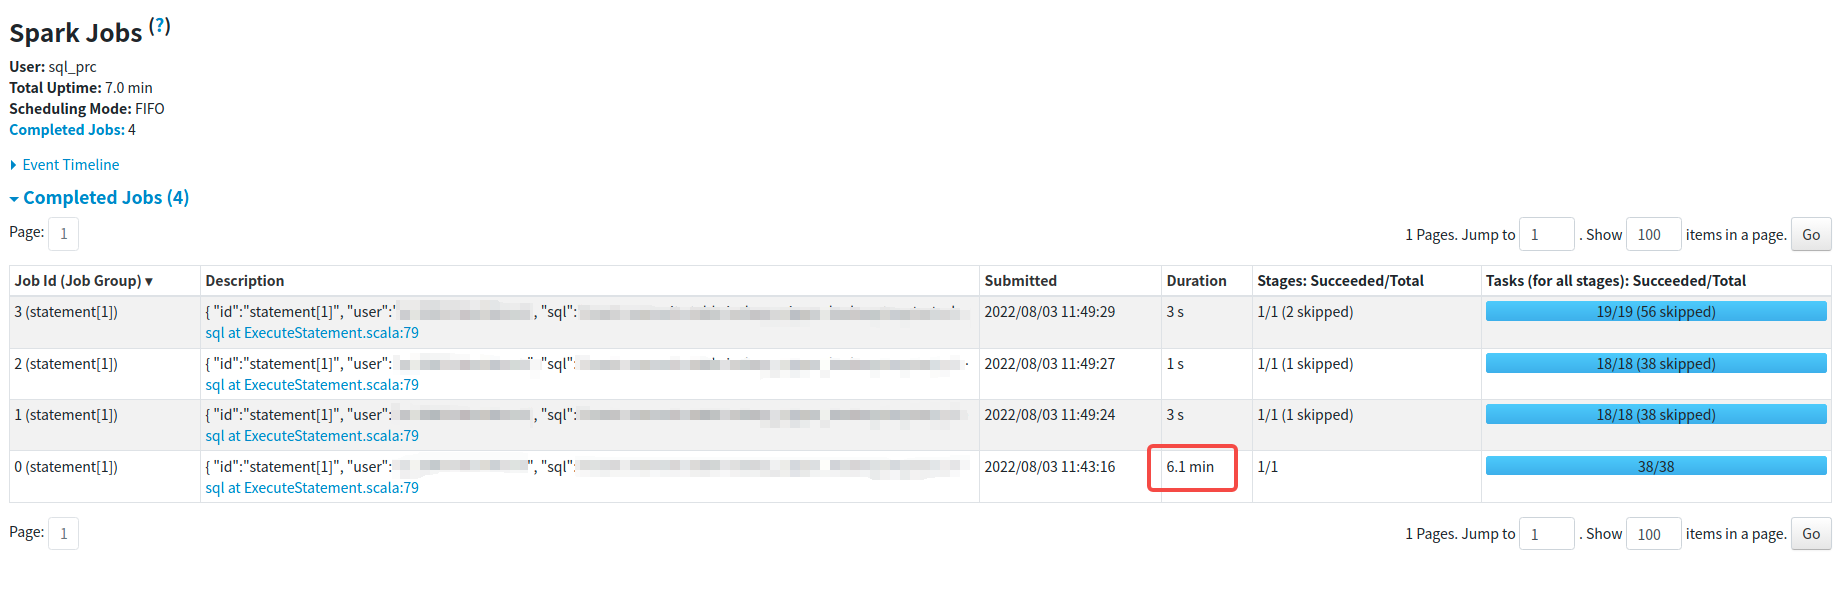
Task: Open the Completed Jobs: summary link
Action: pyautogui.click(x=67, y=130)
